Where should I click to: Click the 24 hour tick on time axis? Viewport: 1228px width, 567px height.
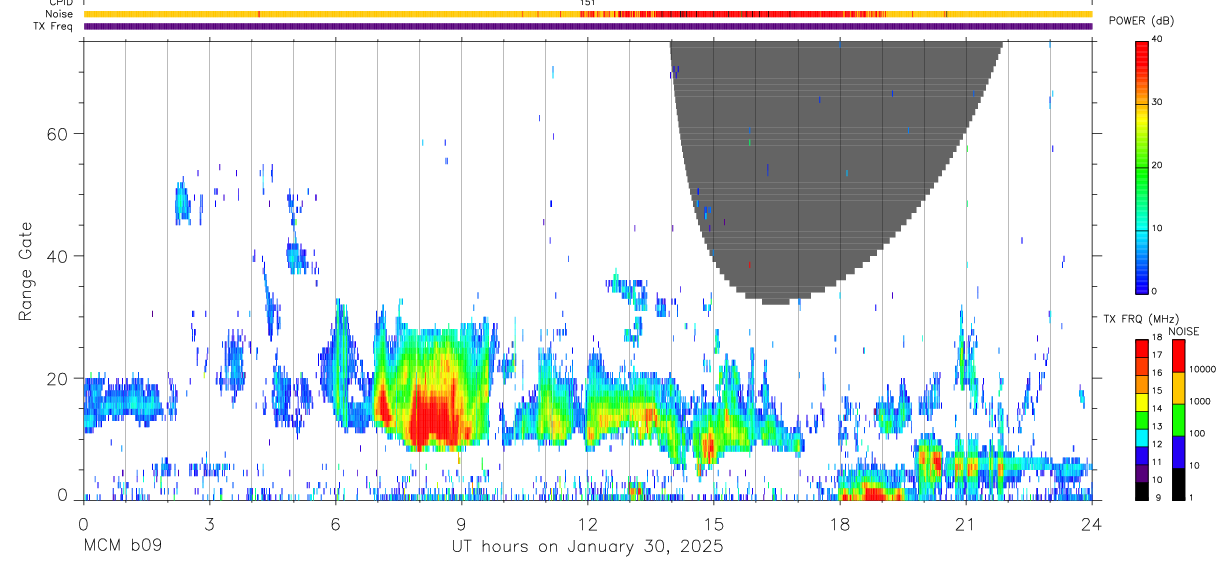tap(1092, 523)
